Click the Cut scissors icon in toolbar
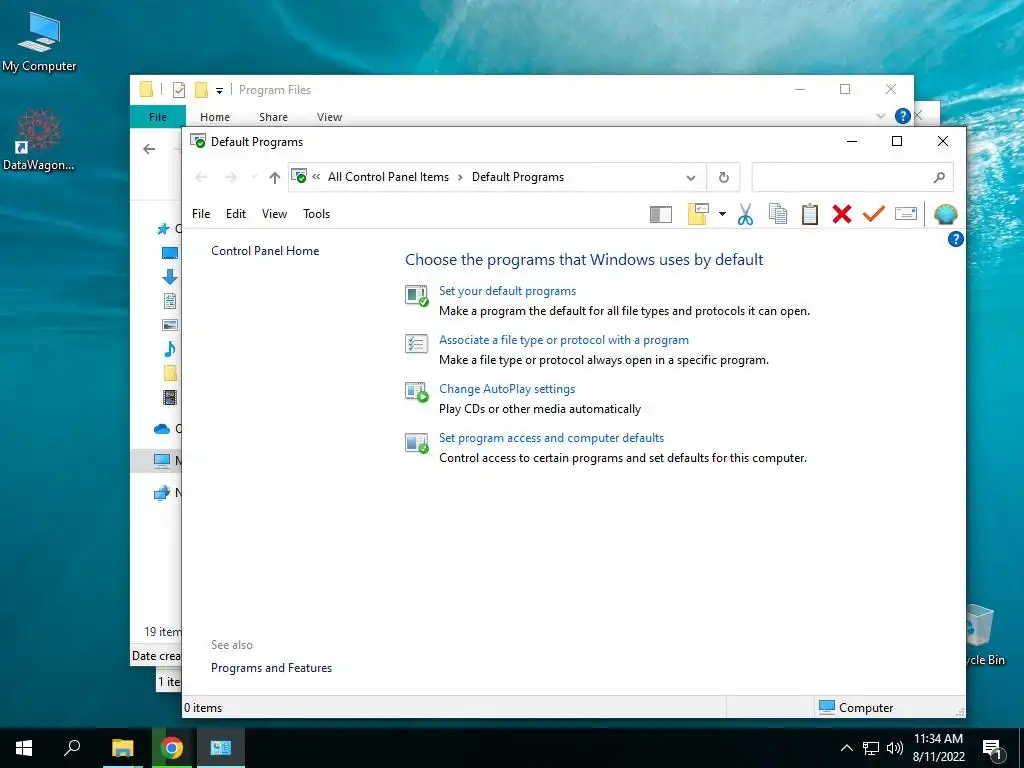The height and width of the screenshot is (768, 1024). [745, 214]
